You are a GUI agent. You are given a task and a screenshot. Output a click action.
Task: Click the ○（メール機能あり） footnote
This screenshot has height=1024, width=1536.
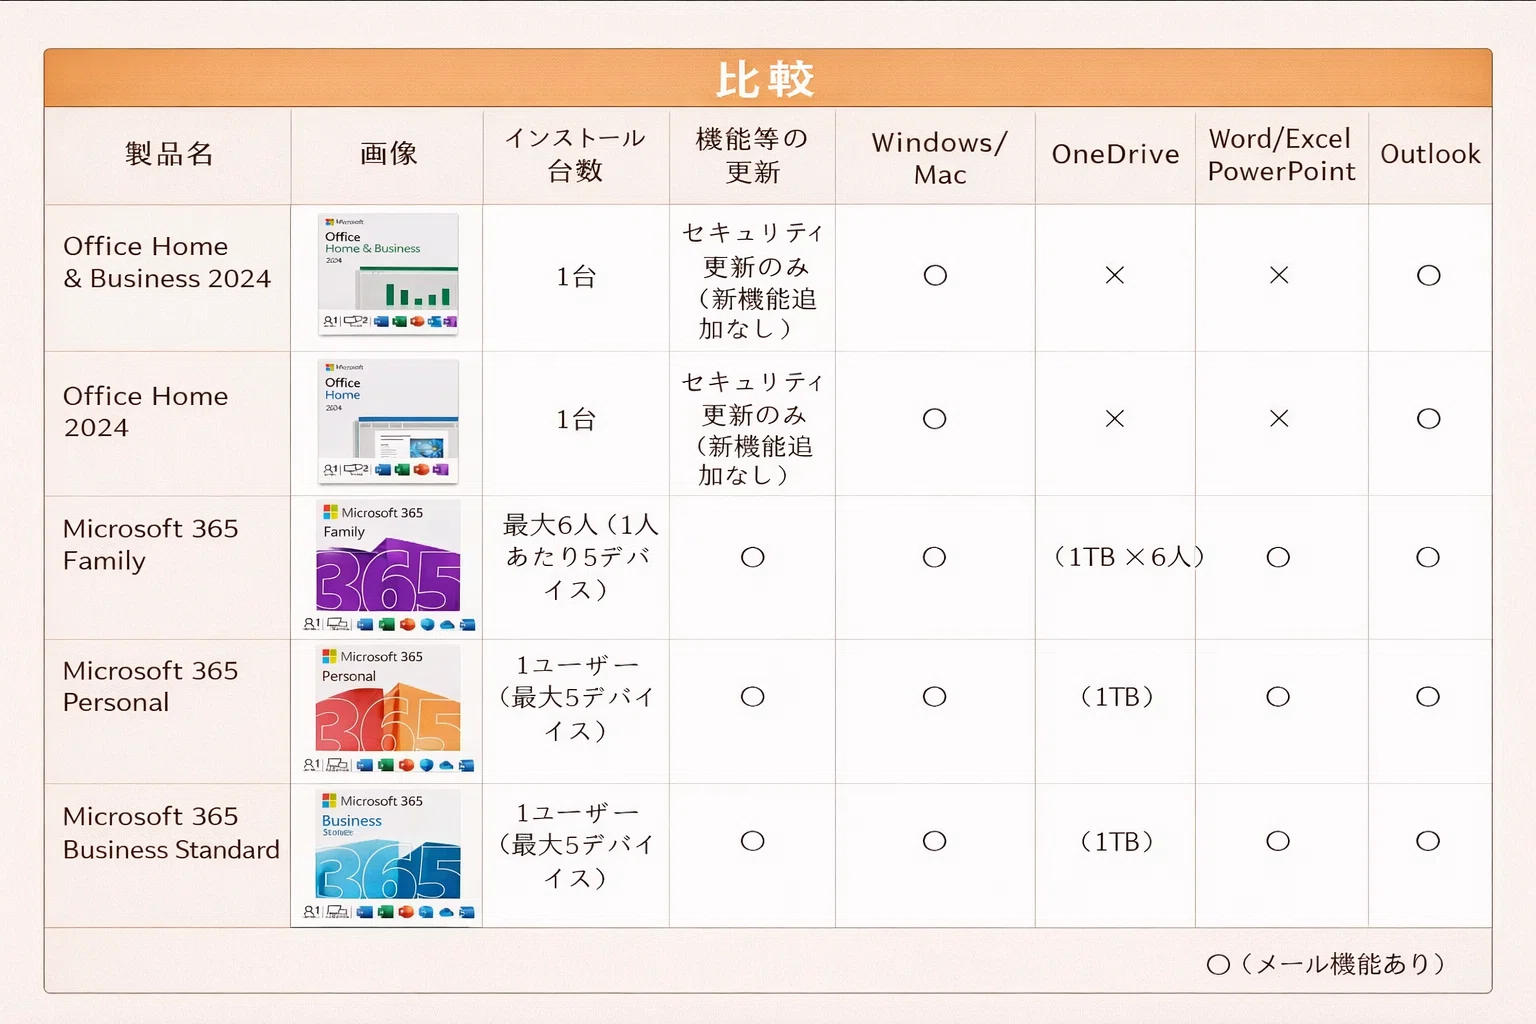(1327, 964)
